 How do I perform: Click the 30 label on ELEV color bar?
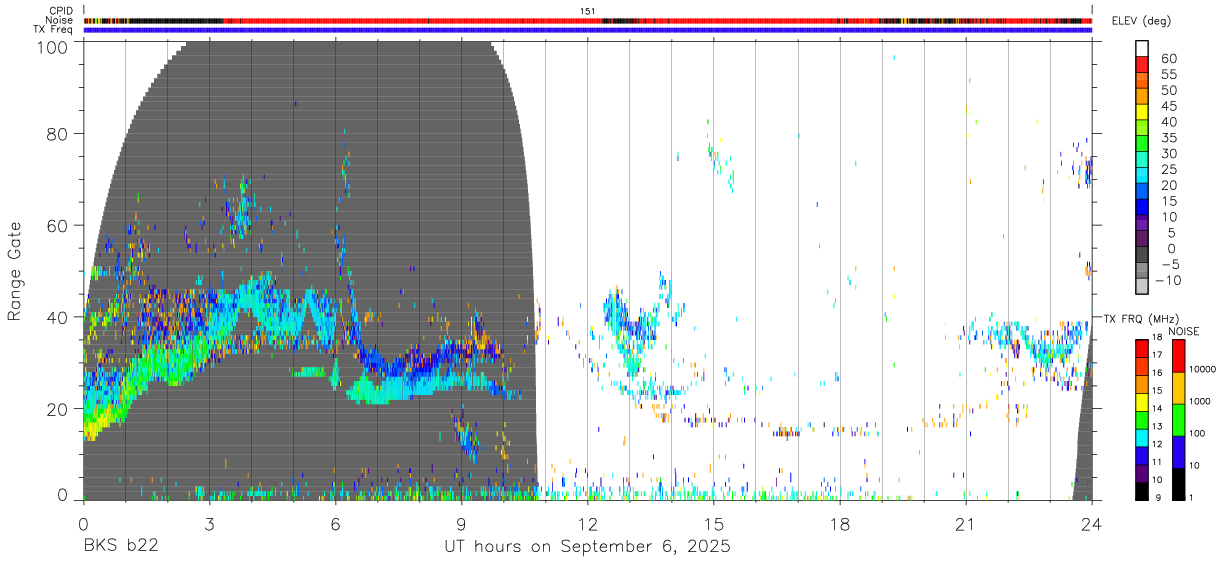(x=1167, y=153)
